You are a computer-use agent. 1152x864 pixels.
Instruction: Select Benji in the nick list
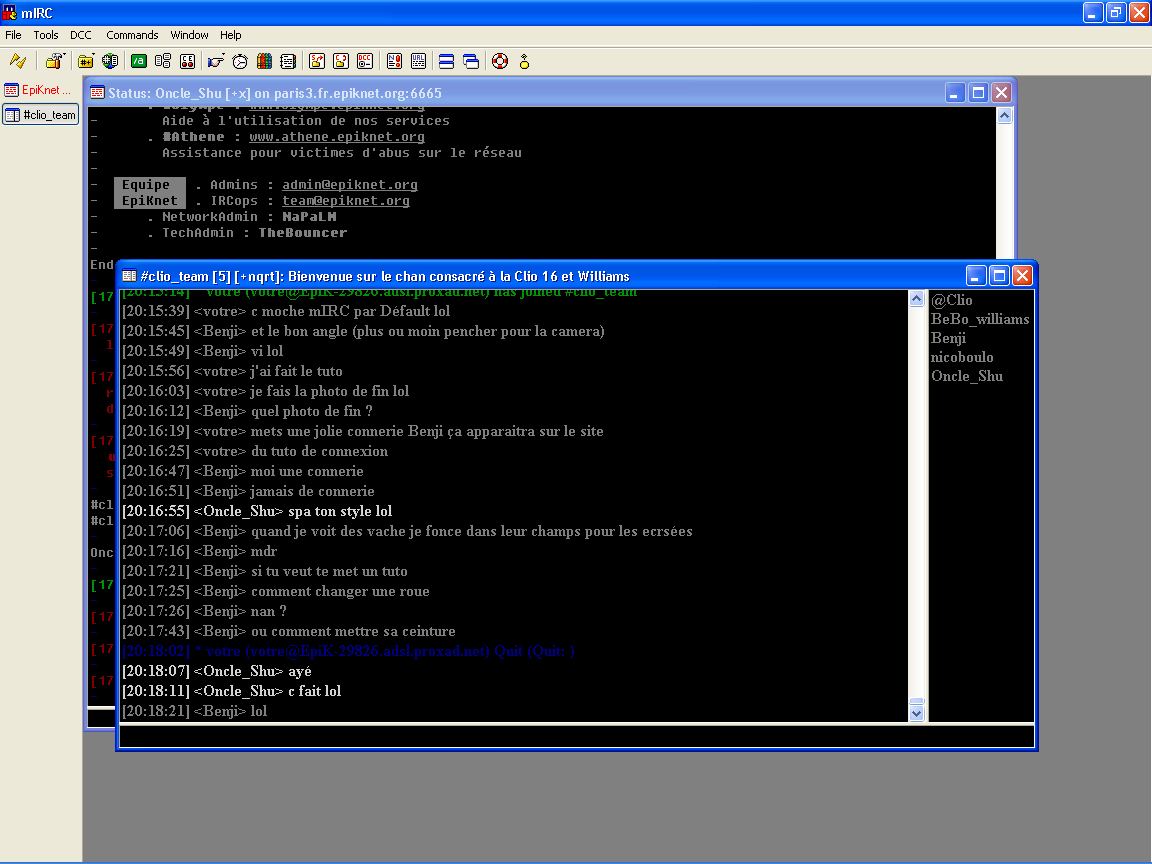(x=948, y=338)
